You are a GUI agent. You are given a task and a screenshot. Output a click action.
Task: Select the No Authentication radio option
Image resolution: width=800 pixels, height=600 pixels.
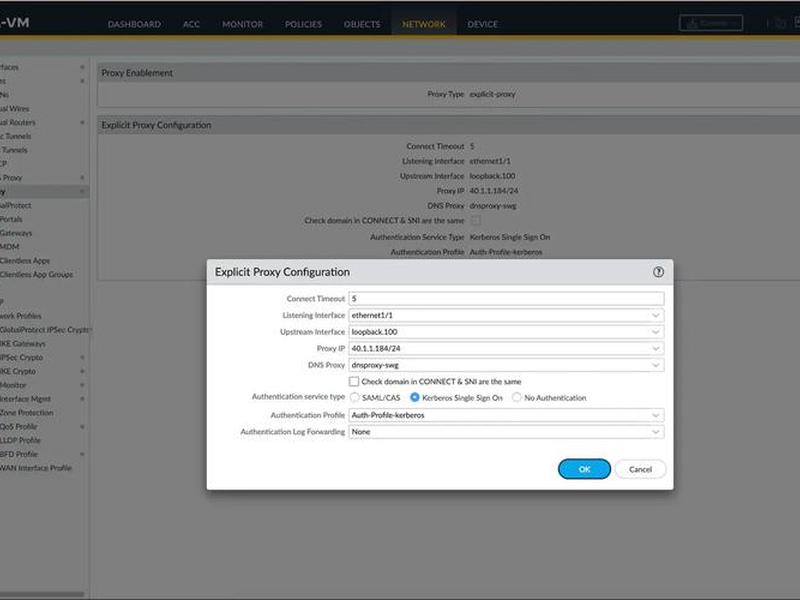517,397
